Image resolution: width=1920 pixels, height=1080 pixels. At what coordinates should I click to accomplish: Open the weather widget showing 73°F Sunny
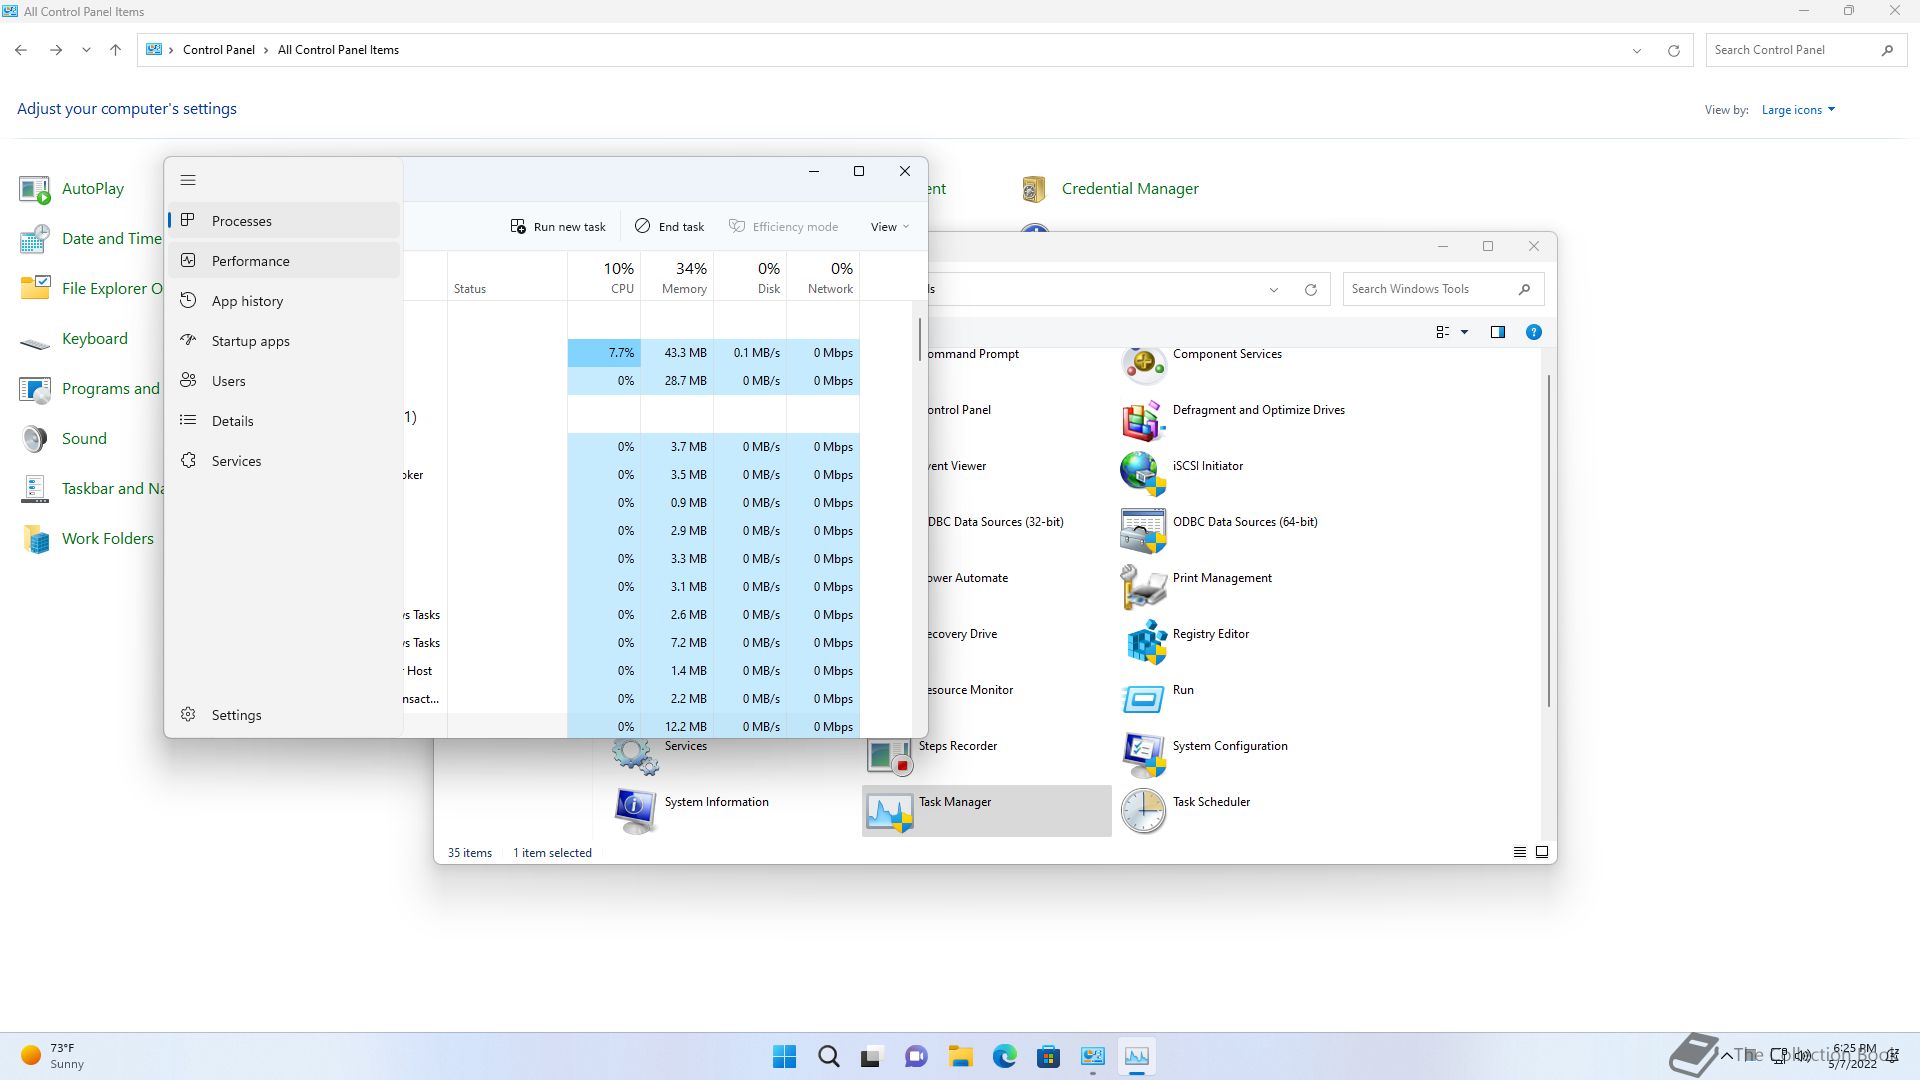click(x=54, y=1056)
